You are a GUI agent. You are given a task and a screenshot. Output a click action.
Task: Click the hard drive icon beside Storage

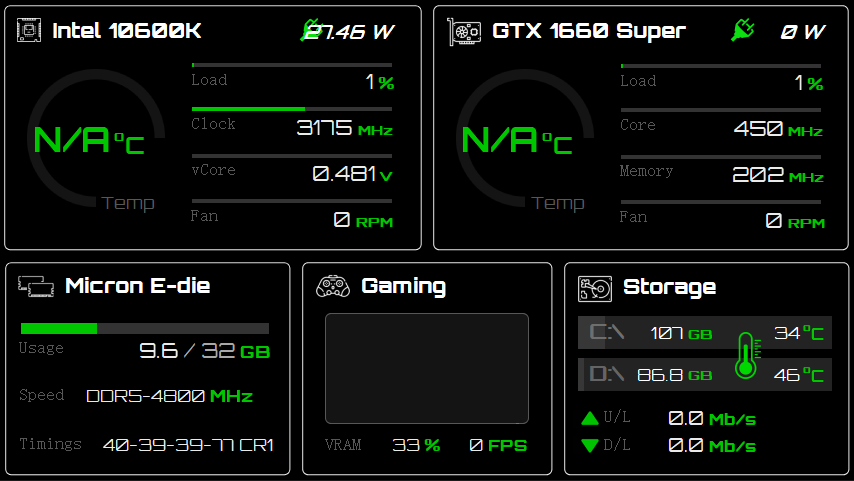[x=595, y=288]
